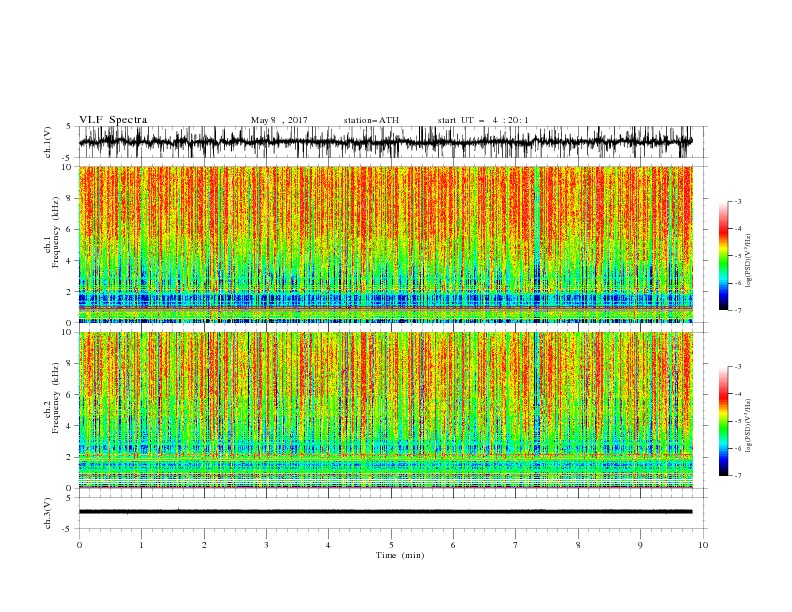The height and width of the screenshot is (612, 792).
Task: Click the "8" kHz tick on the ch.2 frequency axis
Action: click(x=70, y=364)
